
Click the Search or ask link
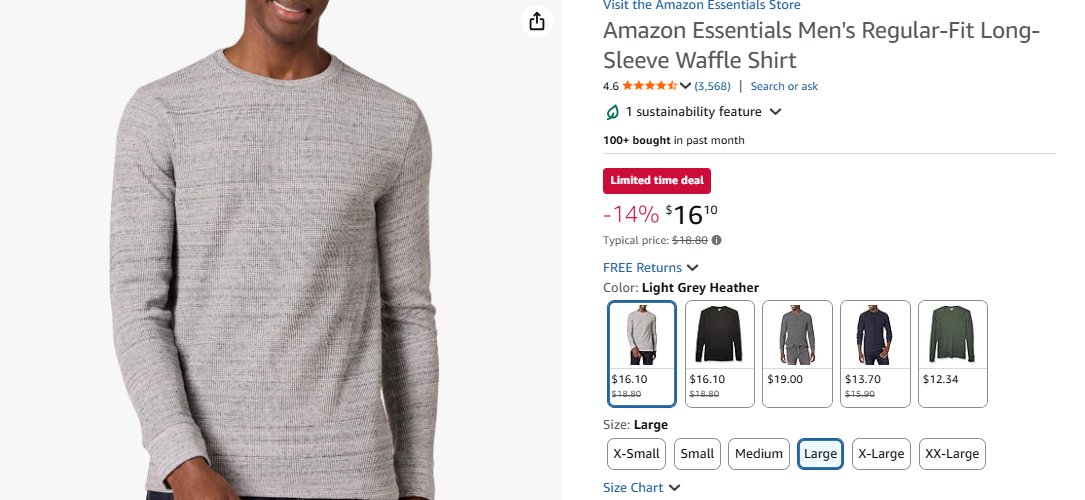point(784,86)
